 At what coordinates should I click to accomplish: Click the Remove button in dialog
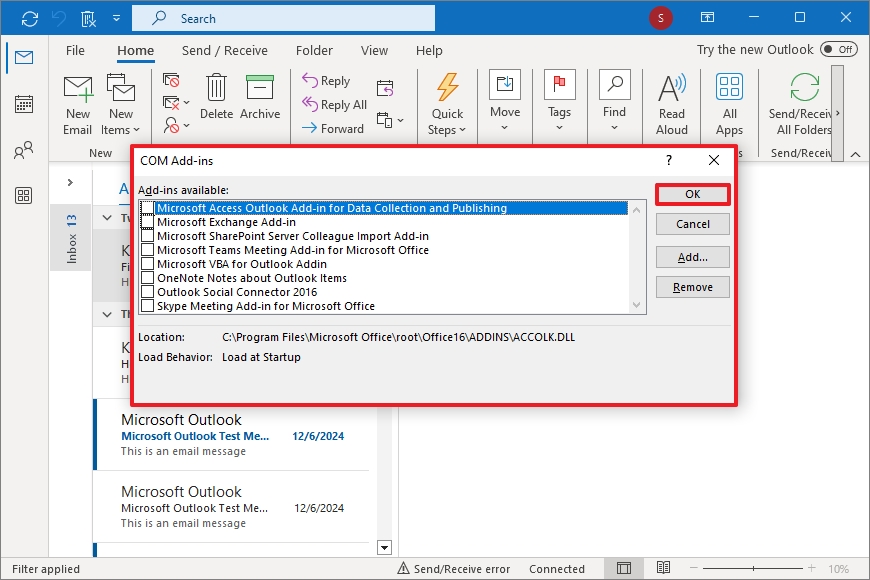(x=692, y=287)
